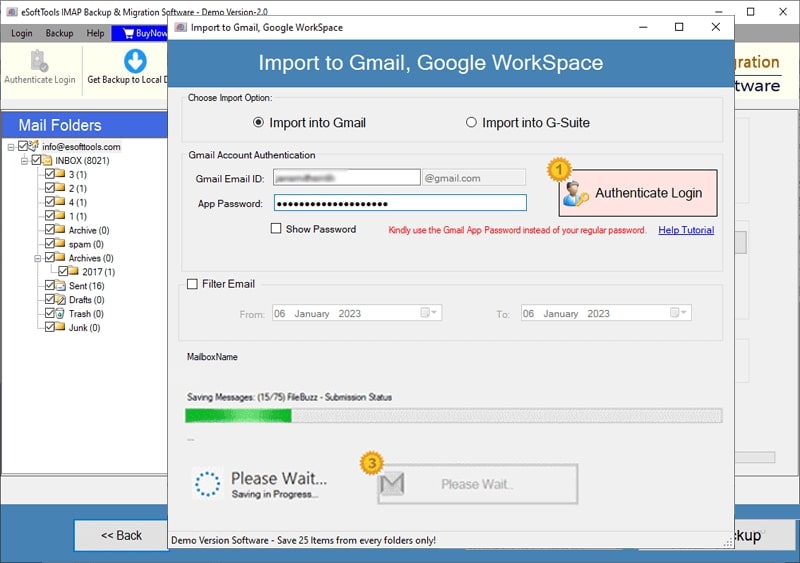Tick the Filter Email checkbox

pyautogui.click(x=192, y=284)
